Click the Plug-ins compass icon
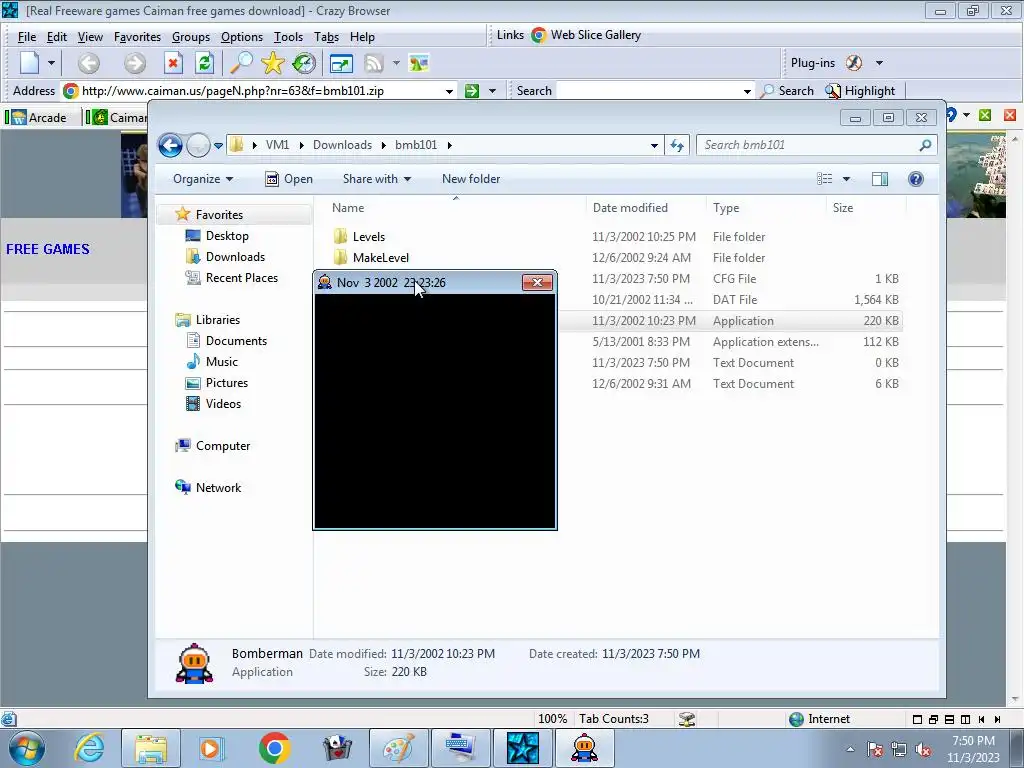The image size is (1024, 768). 854,63
